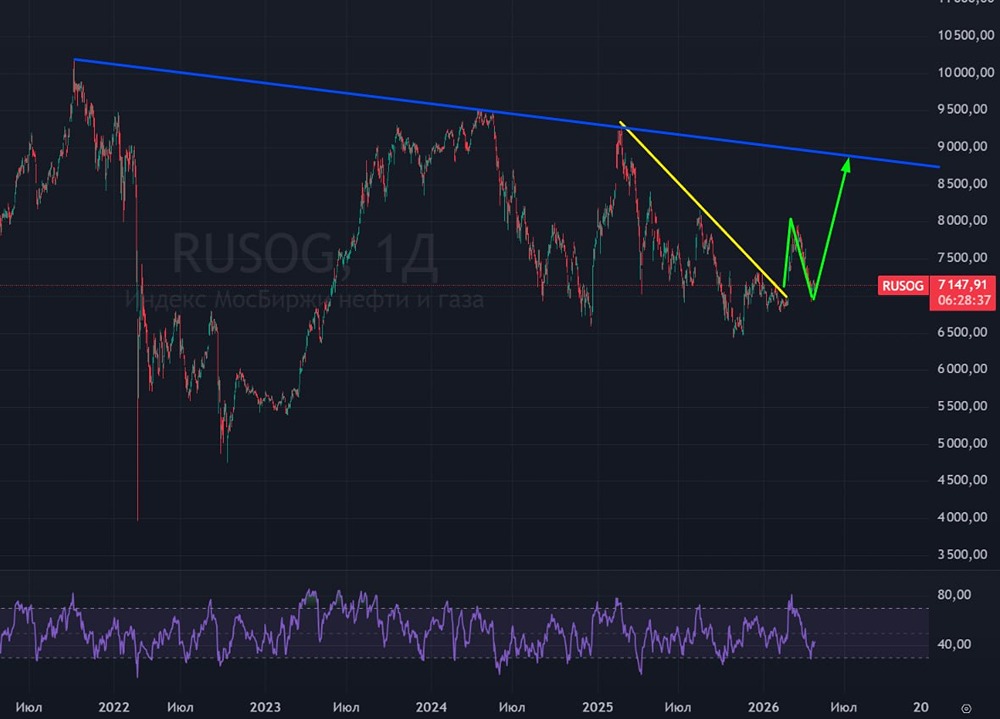
Task: Click the 5 500,00 price scale label
Action: 962,406
